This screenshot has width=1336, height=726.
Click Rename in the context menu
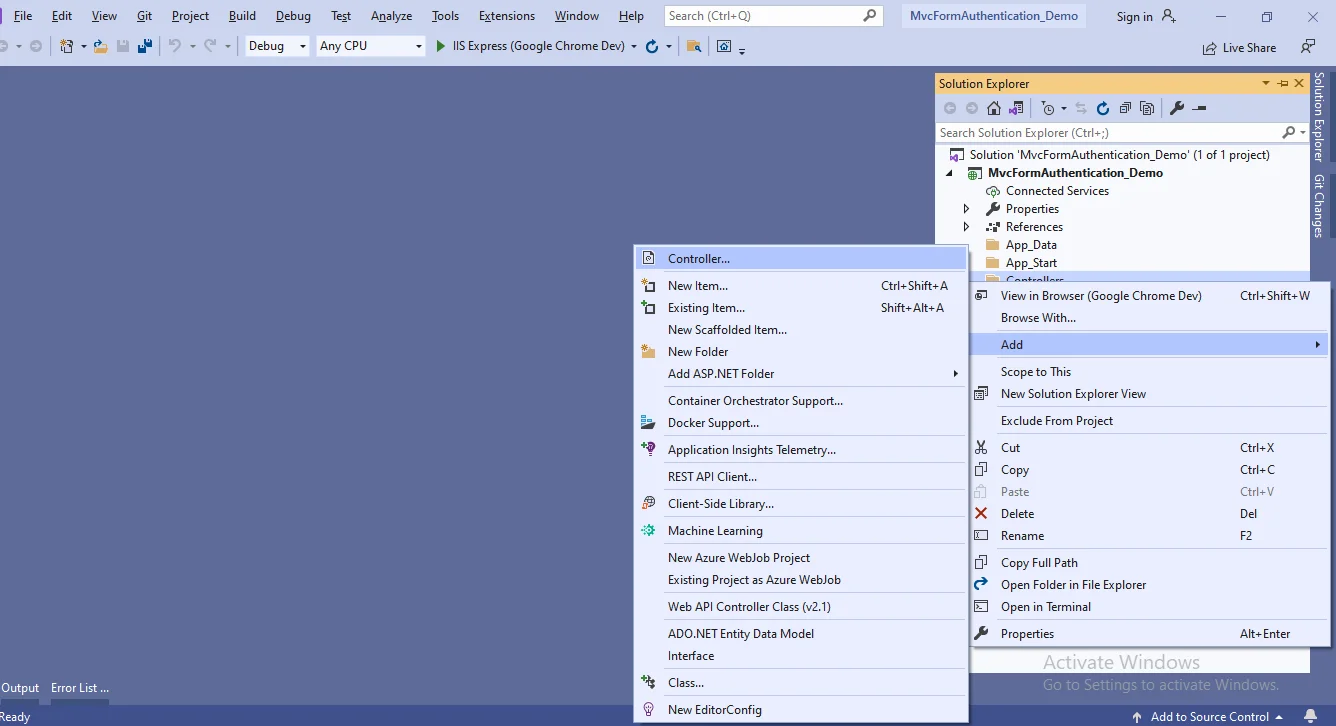tap(1150, 536)
